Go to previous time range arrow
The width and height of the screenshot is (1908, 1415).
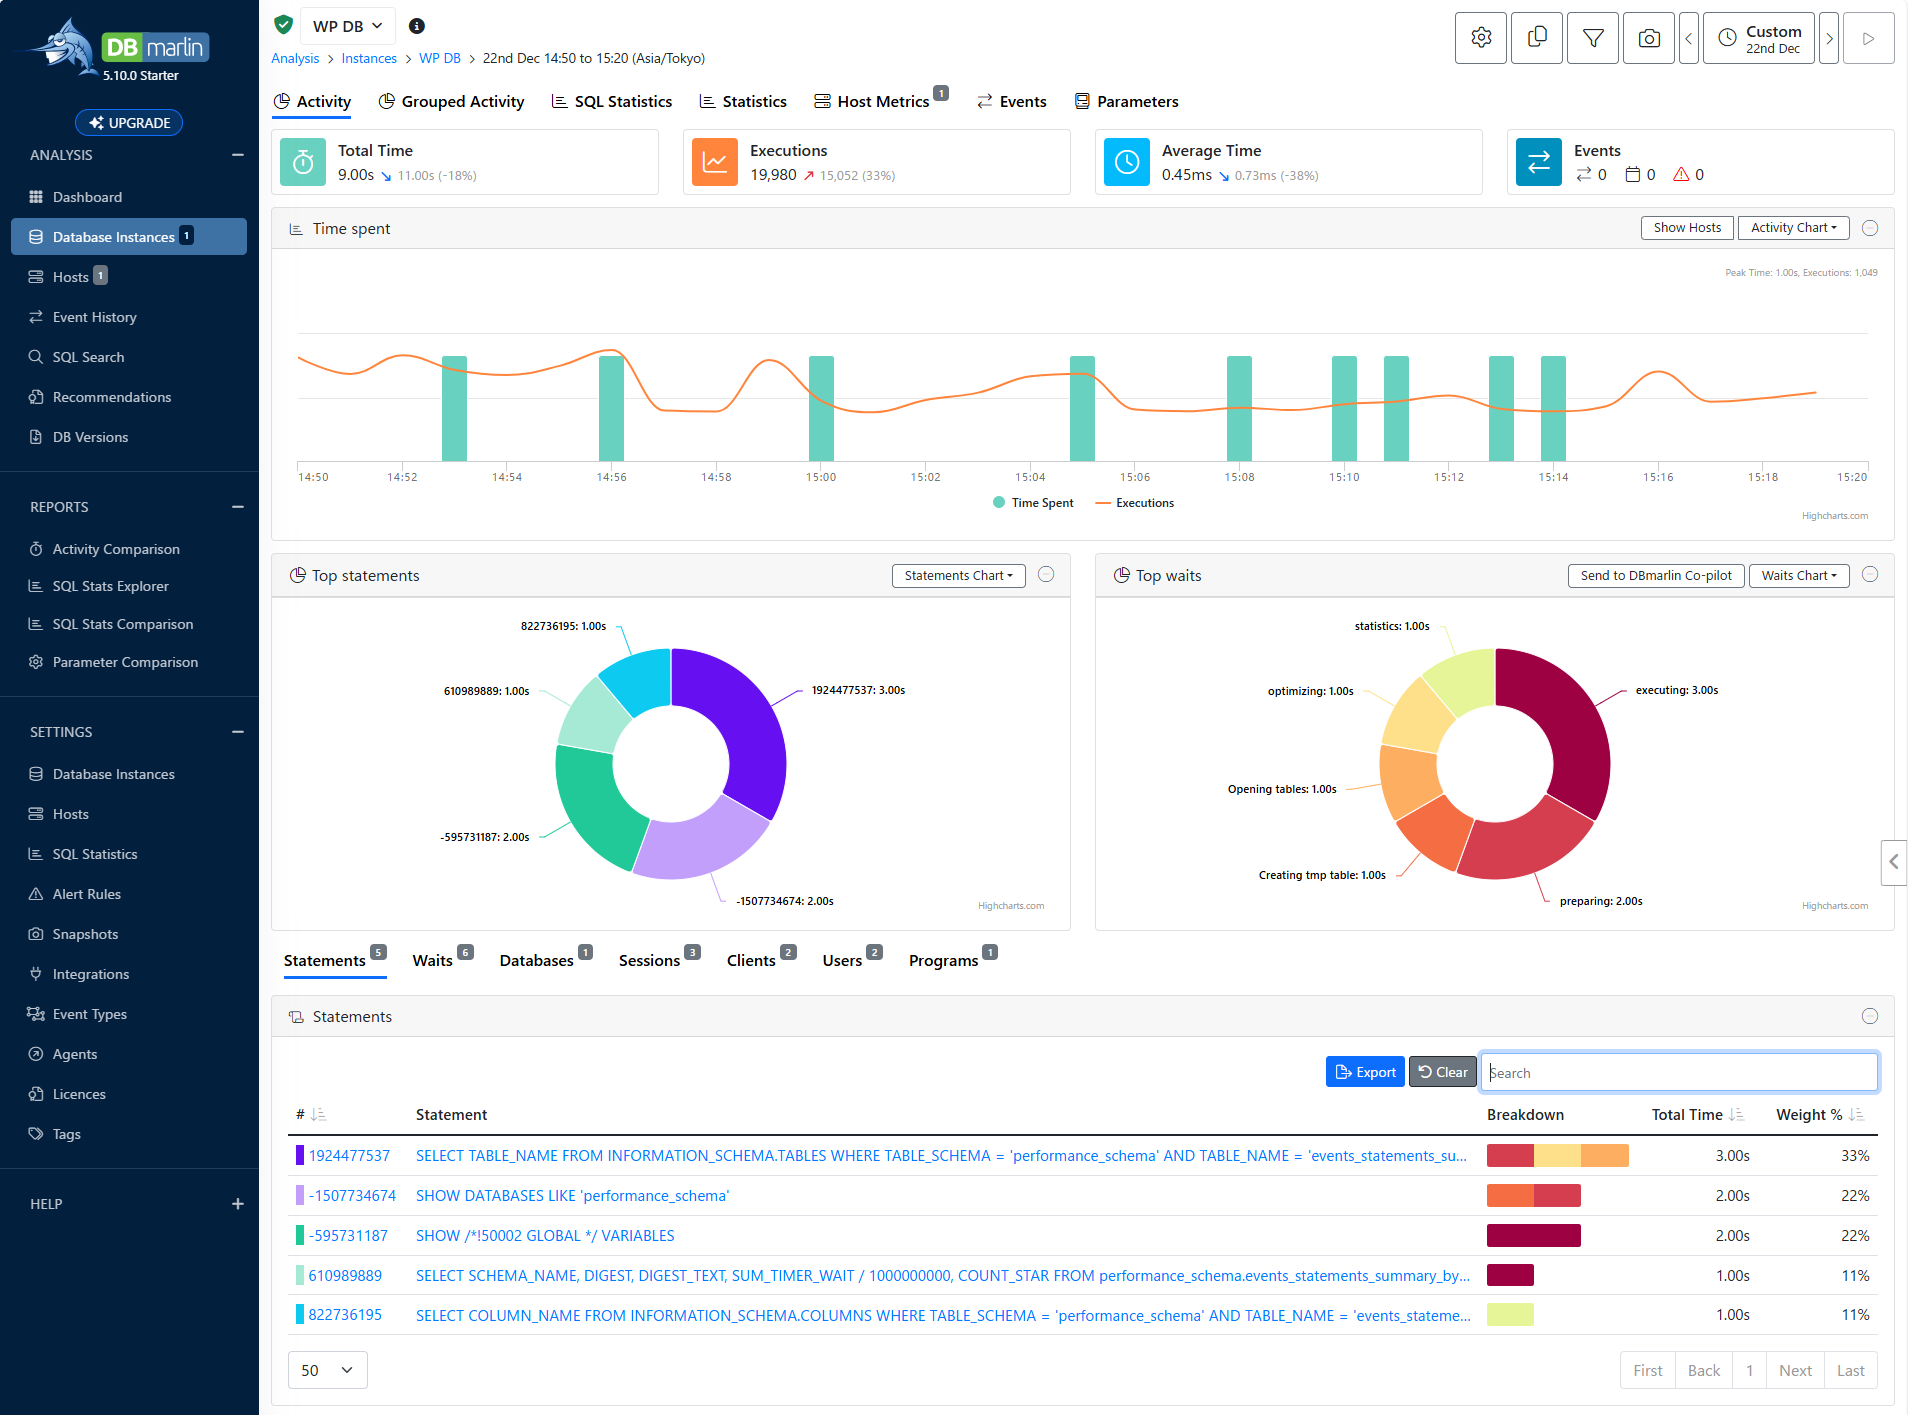[x=1689, y=38]
